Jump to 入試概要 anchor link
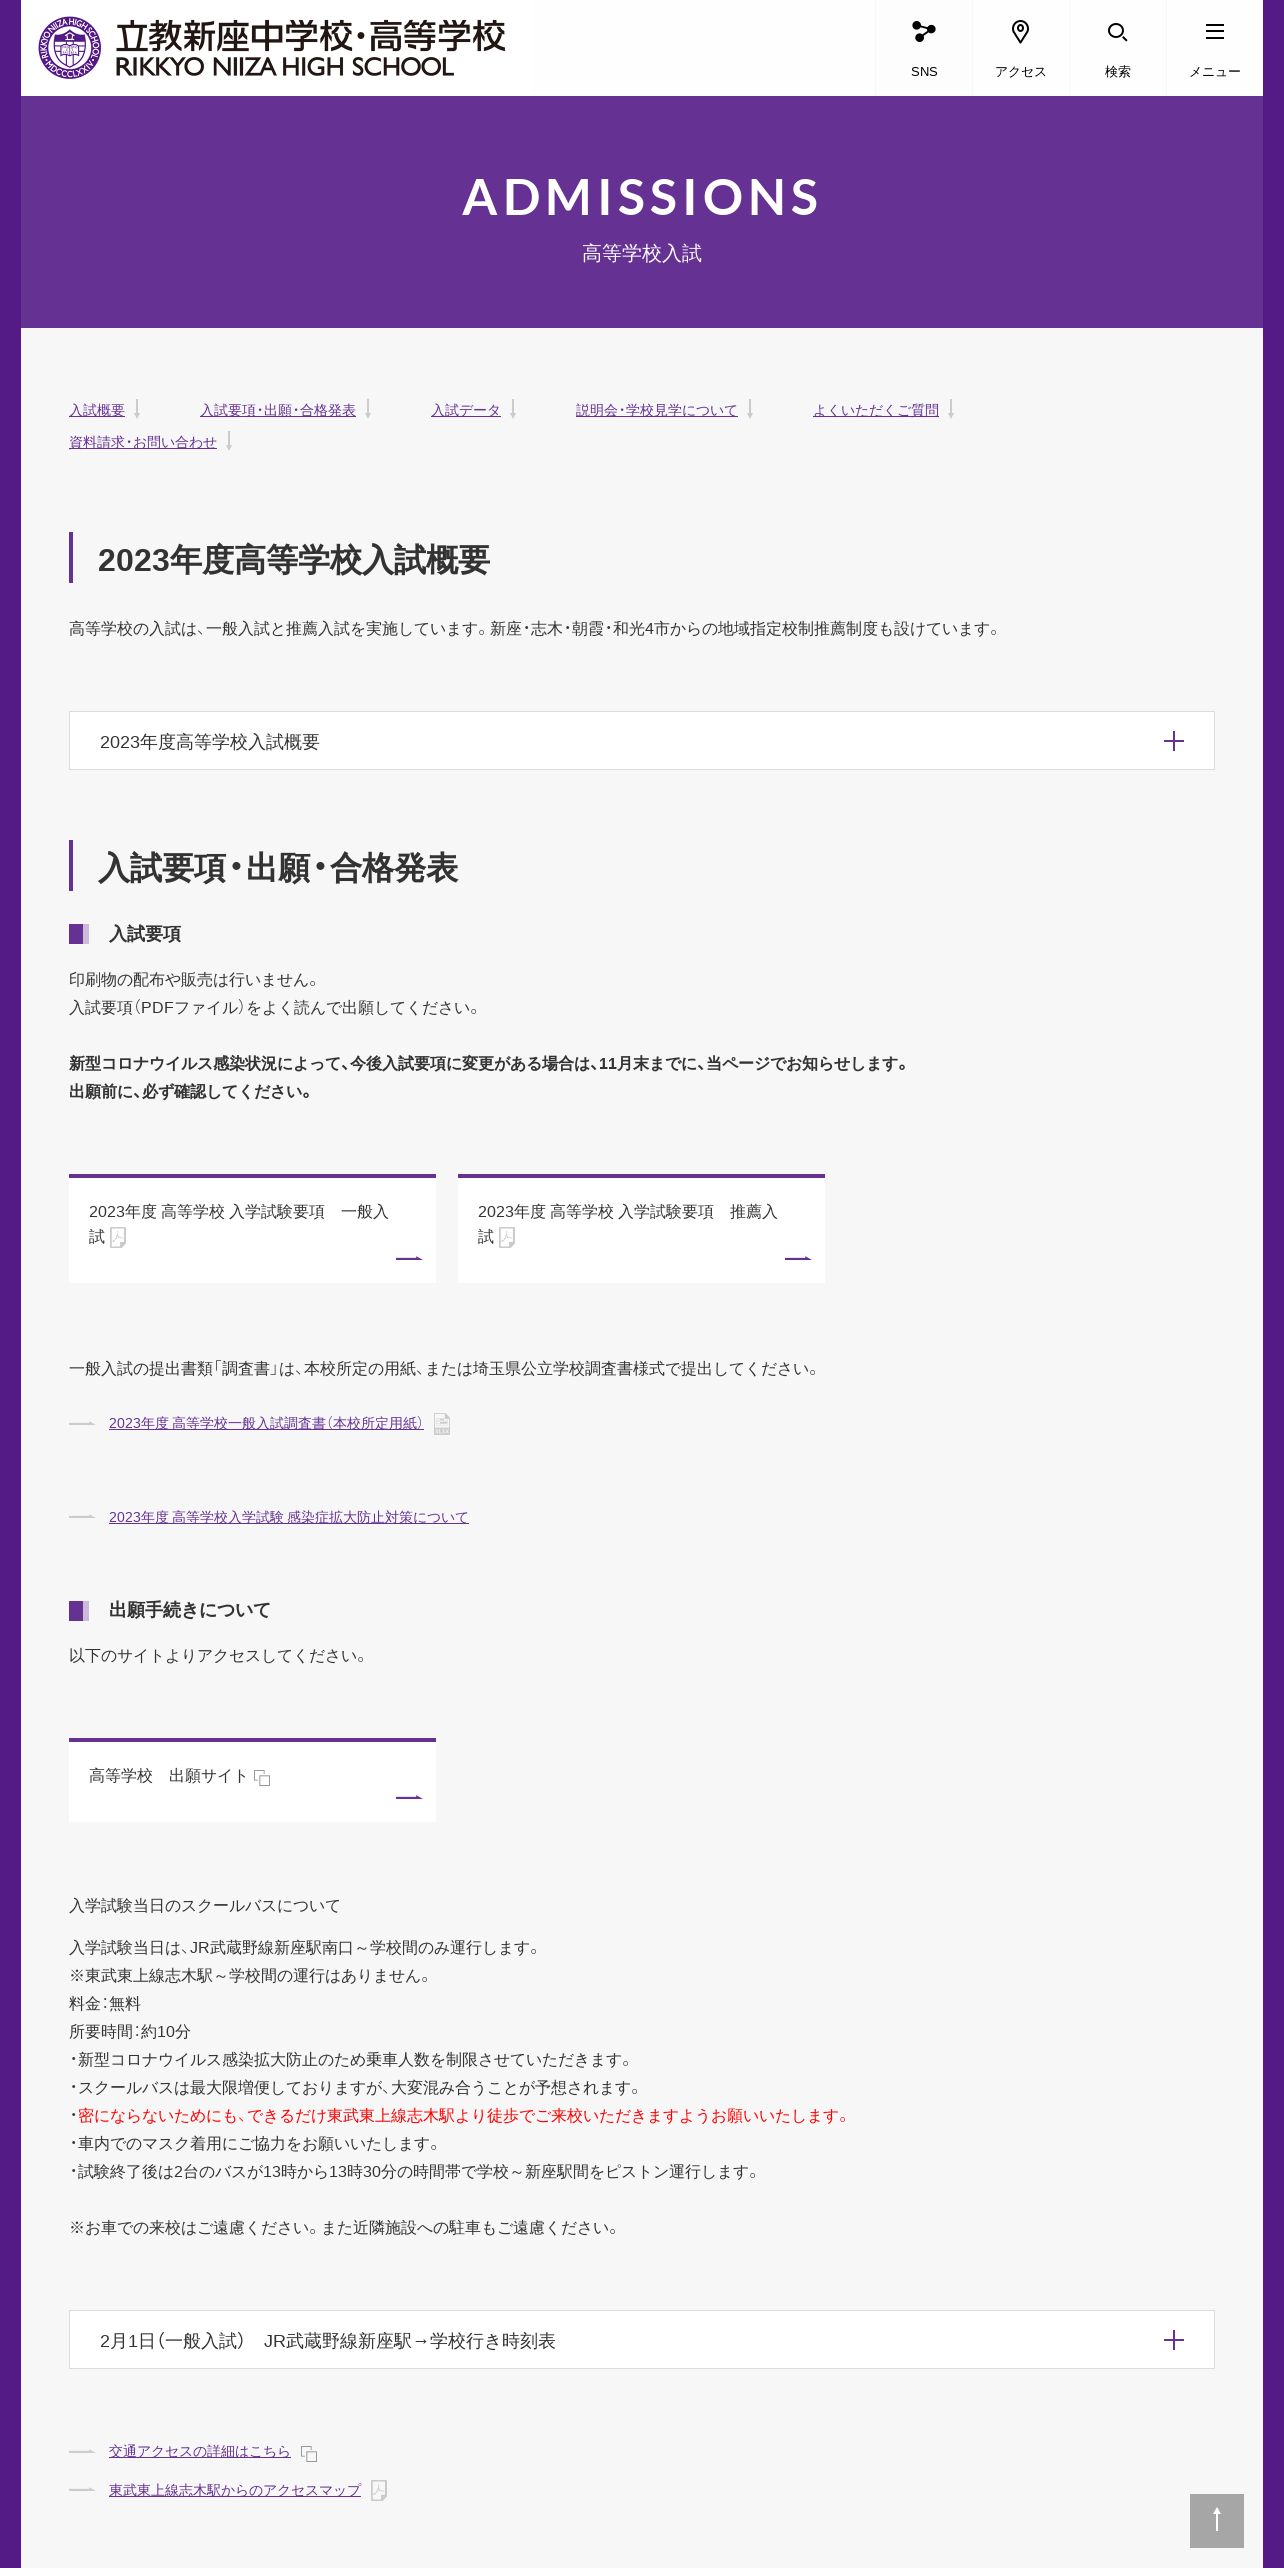This screenshot has height=2568, width=1284. pos(97,410)
